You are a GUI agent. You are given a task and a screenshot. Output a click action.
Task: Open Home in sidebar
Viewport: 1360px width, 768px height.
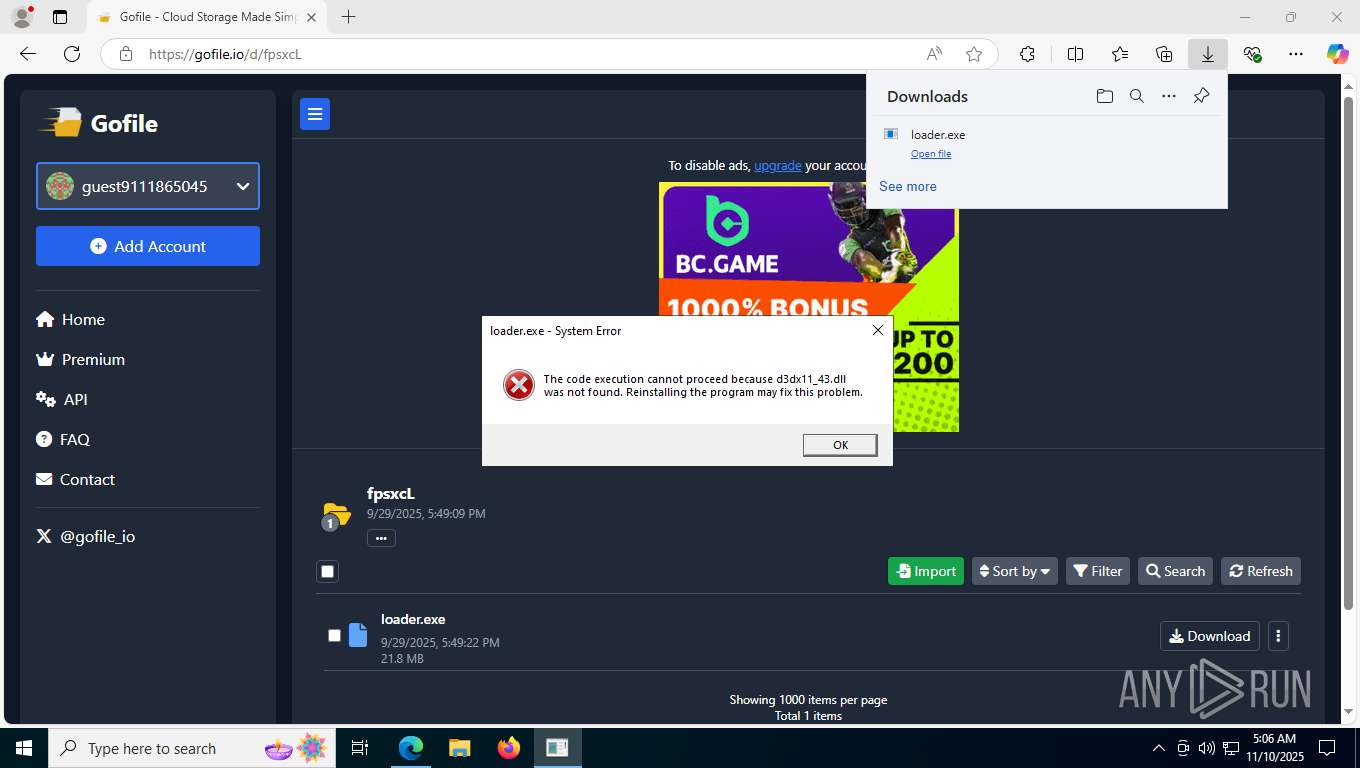(x=71, y=319)
